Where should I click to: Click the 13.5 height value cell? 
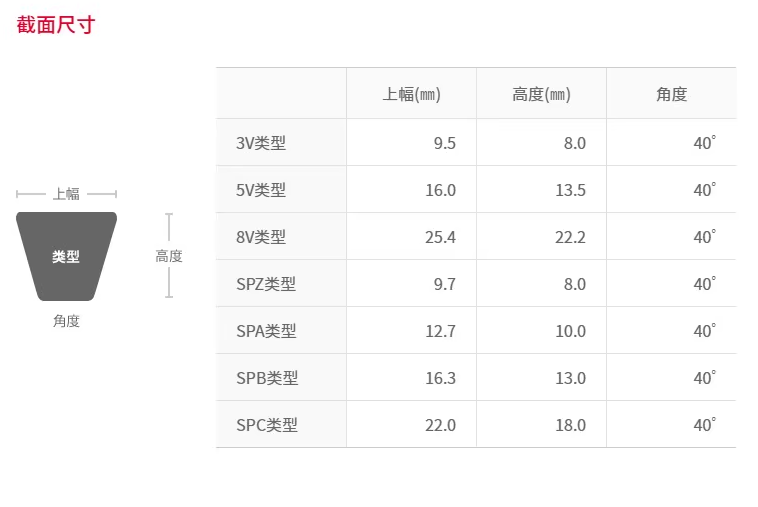(x=570, y=190)
